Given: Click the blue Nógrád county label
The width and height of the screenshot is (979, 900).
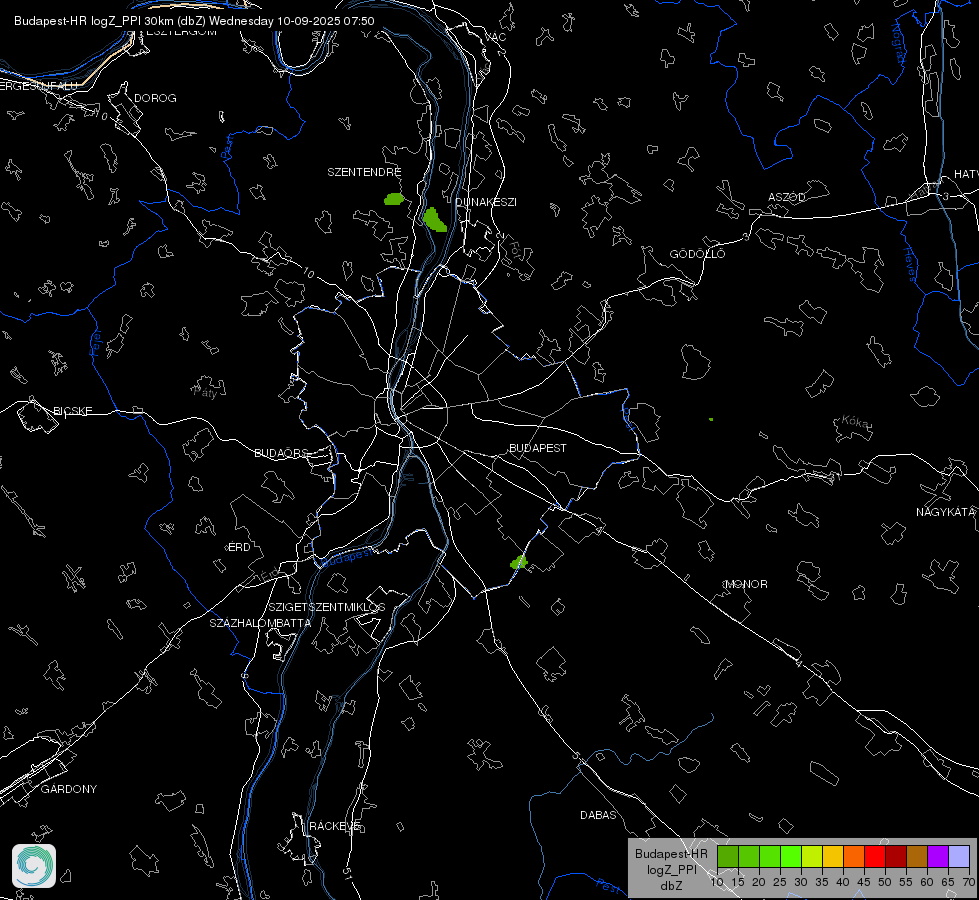Looking at the screenshot, I should tap(898, 42).
